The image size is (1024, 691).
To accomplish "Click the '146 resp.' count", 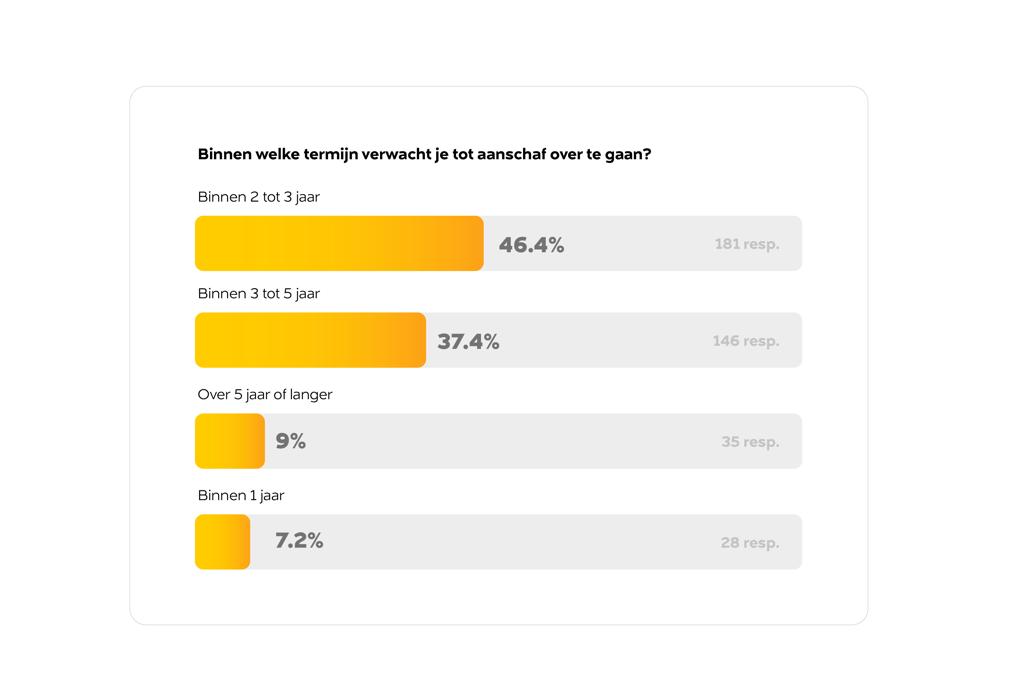I will point(746,341).
